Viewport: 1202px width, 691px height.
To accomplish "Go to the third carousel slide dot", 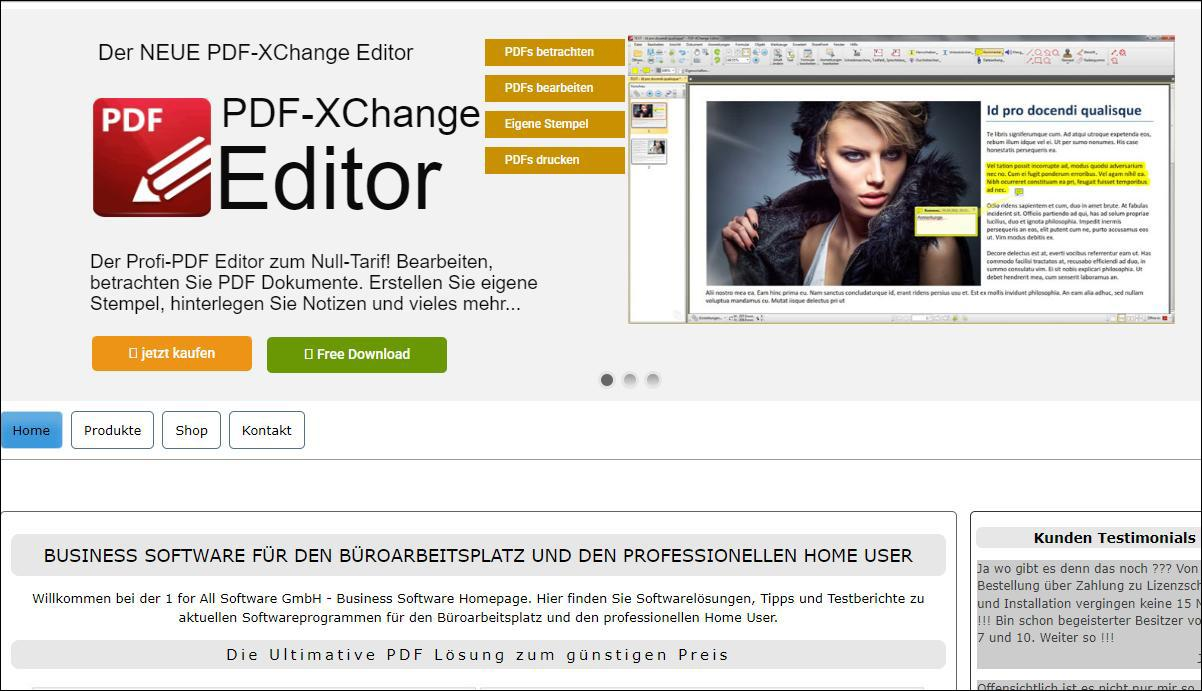I will (x=653, y=380).
